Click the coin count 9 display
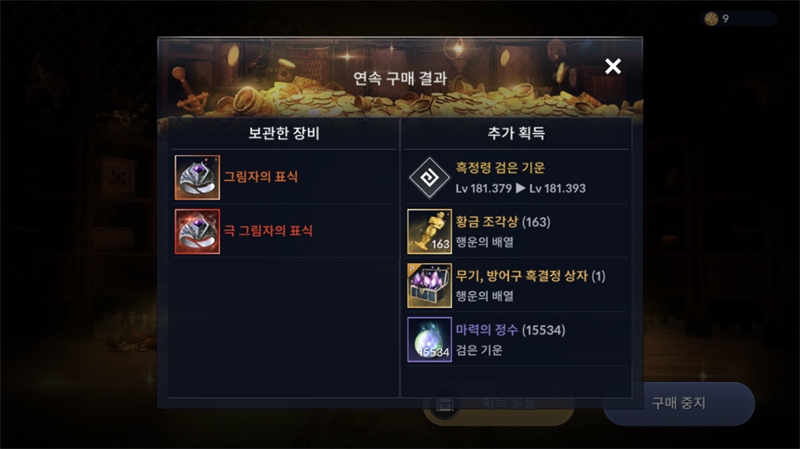 [x=726, y=19]
